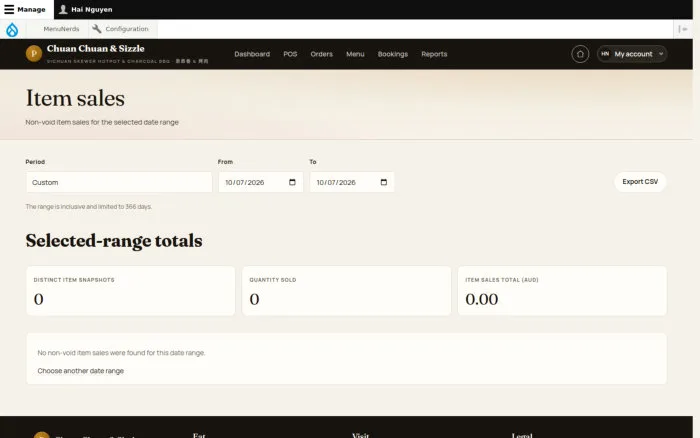Follow the Choose another date range link
Screen dimensions: 700x438
[x=80, y=371]
